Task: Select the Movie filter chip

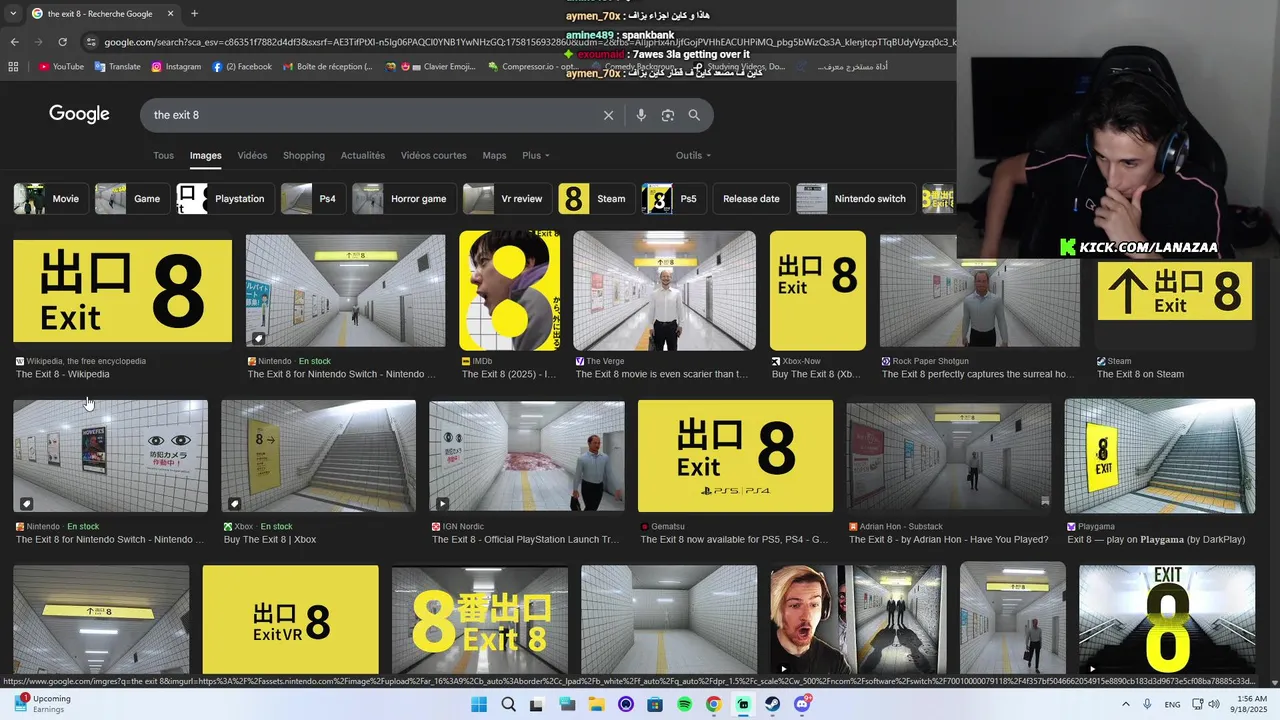Action: [51, 198]
